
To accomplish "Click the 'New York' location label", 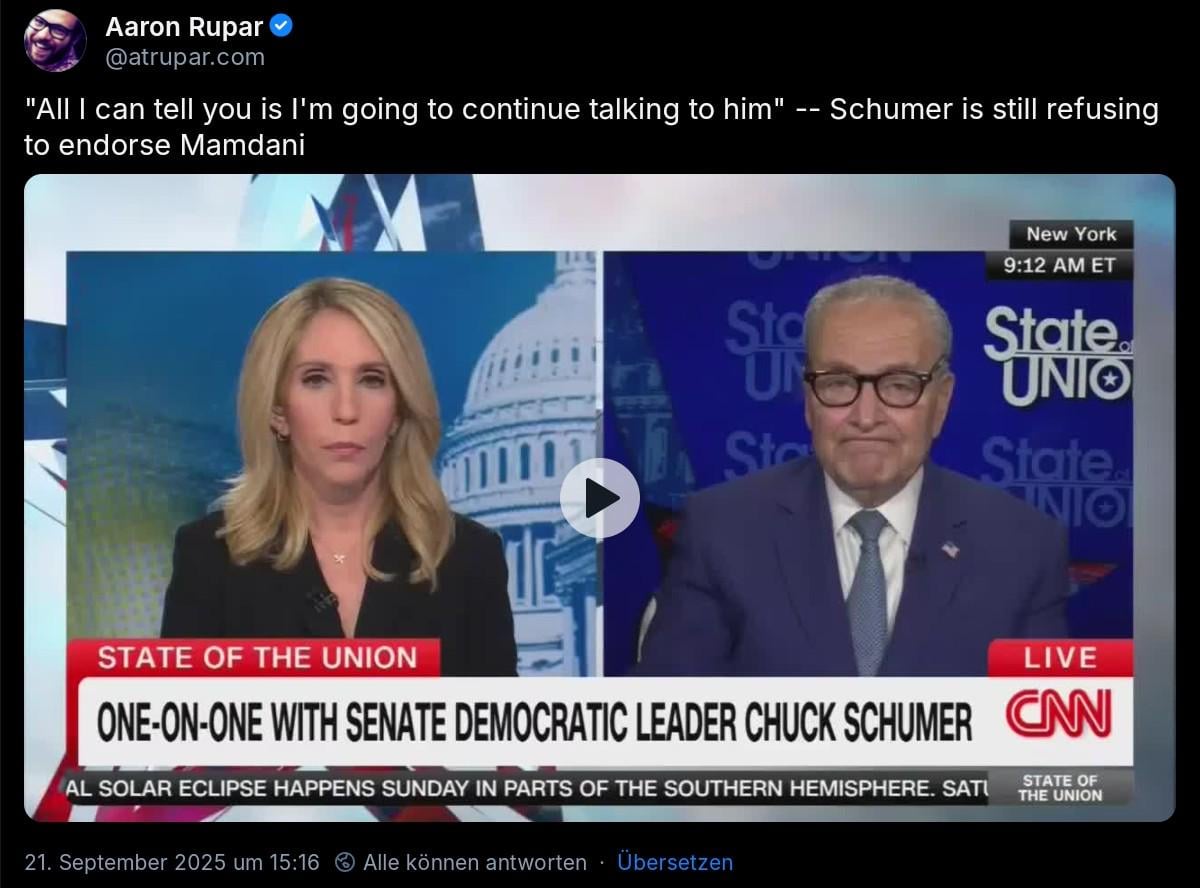I will tap(1071, 234).
